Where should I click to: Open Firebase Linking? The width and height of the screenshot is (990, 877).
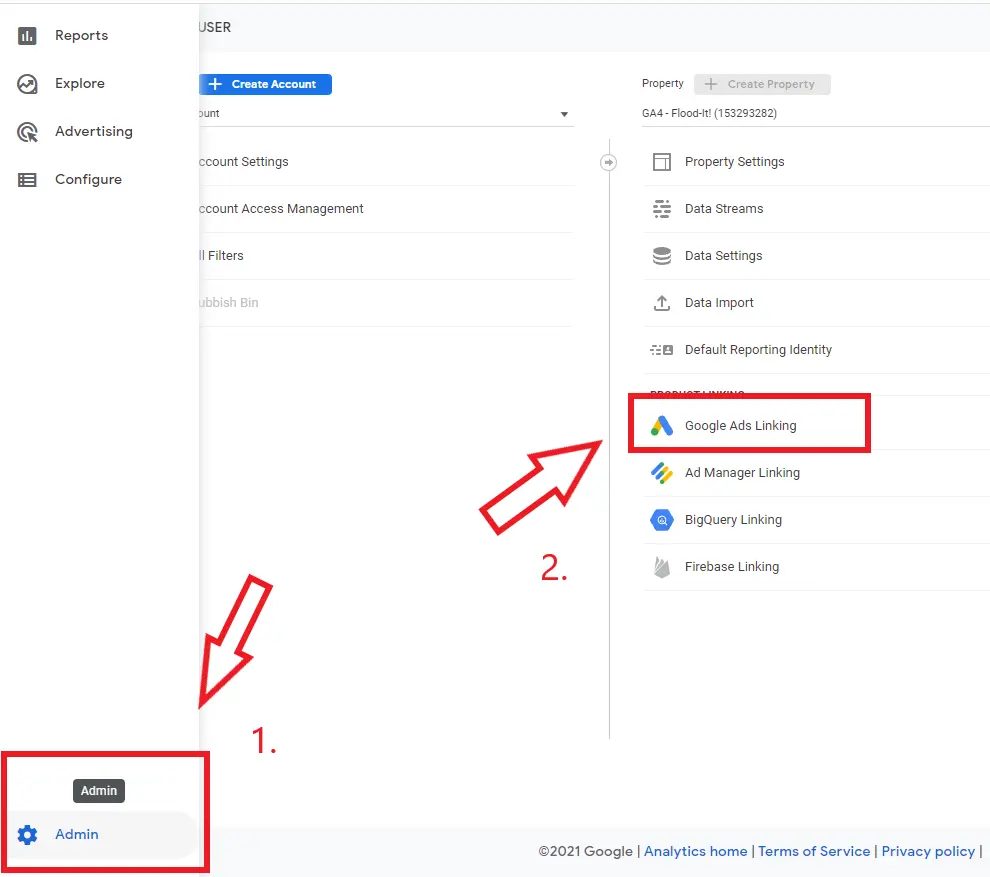click(731, 566)
